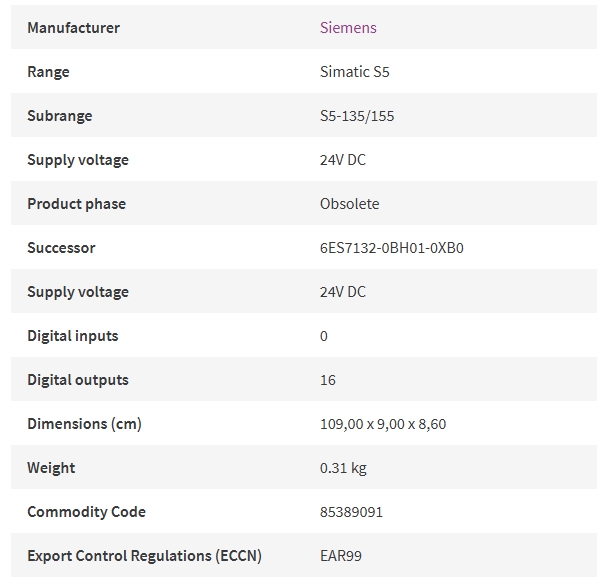Click the Digital outputs label
Screen dimensions: 609x581
click(78, 380)
